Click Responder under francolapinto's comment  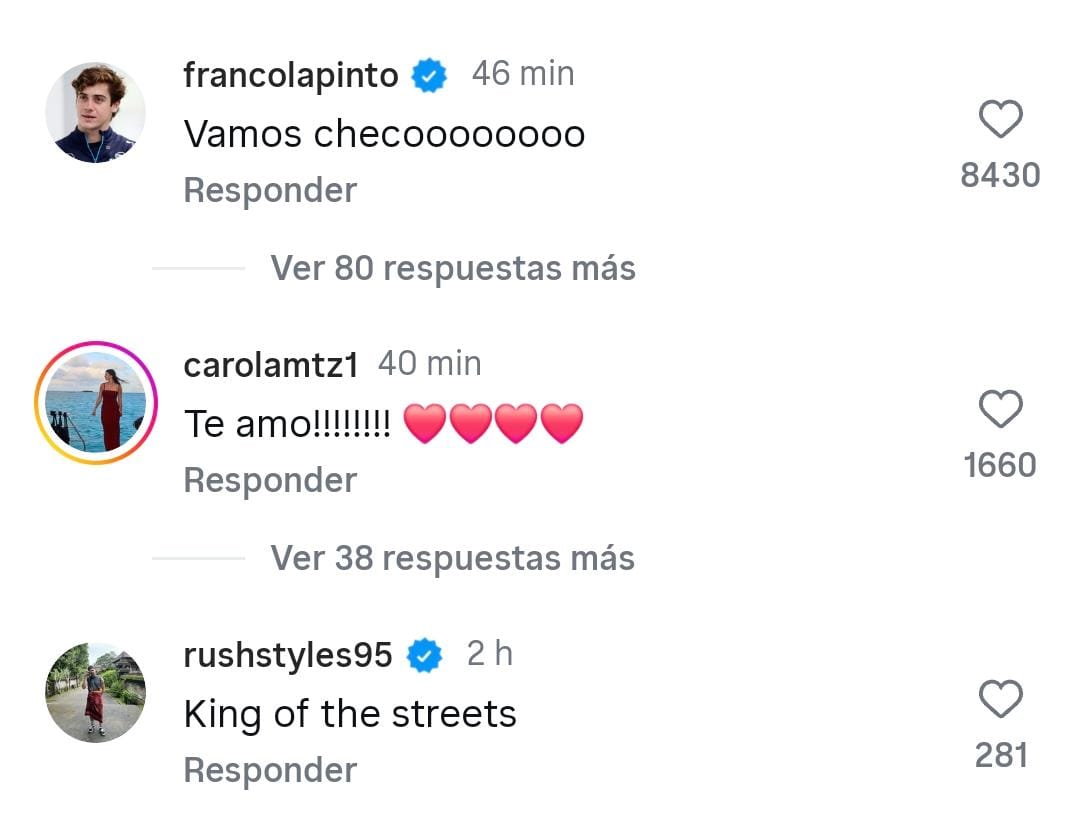269,189
